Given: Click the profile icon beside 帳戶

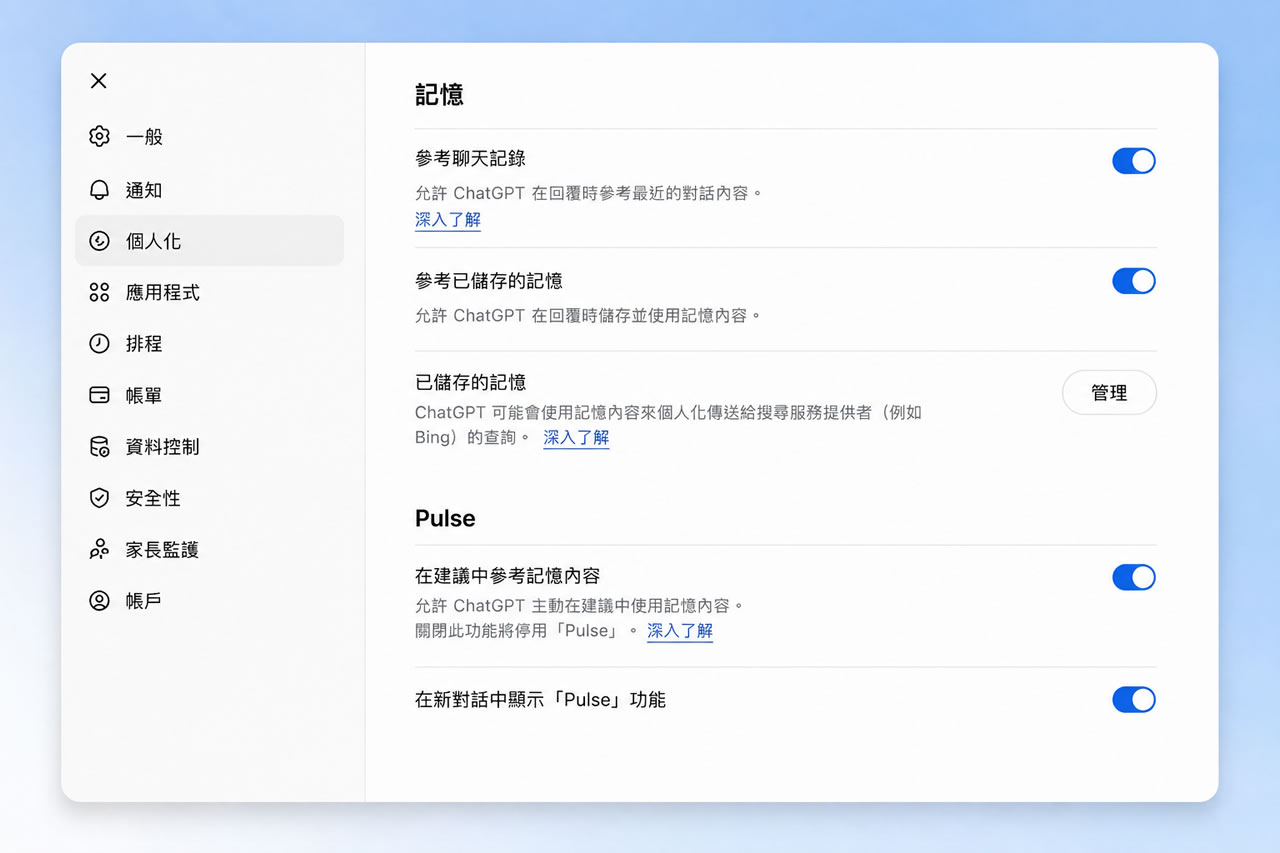Looking at the screenshot, I should pyautogui.click(x=99, y=601).
